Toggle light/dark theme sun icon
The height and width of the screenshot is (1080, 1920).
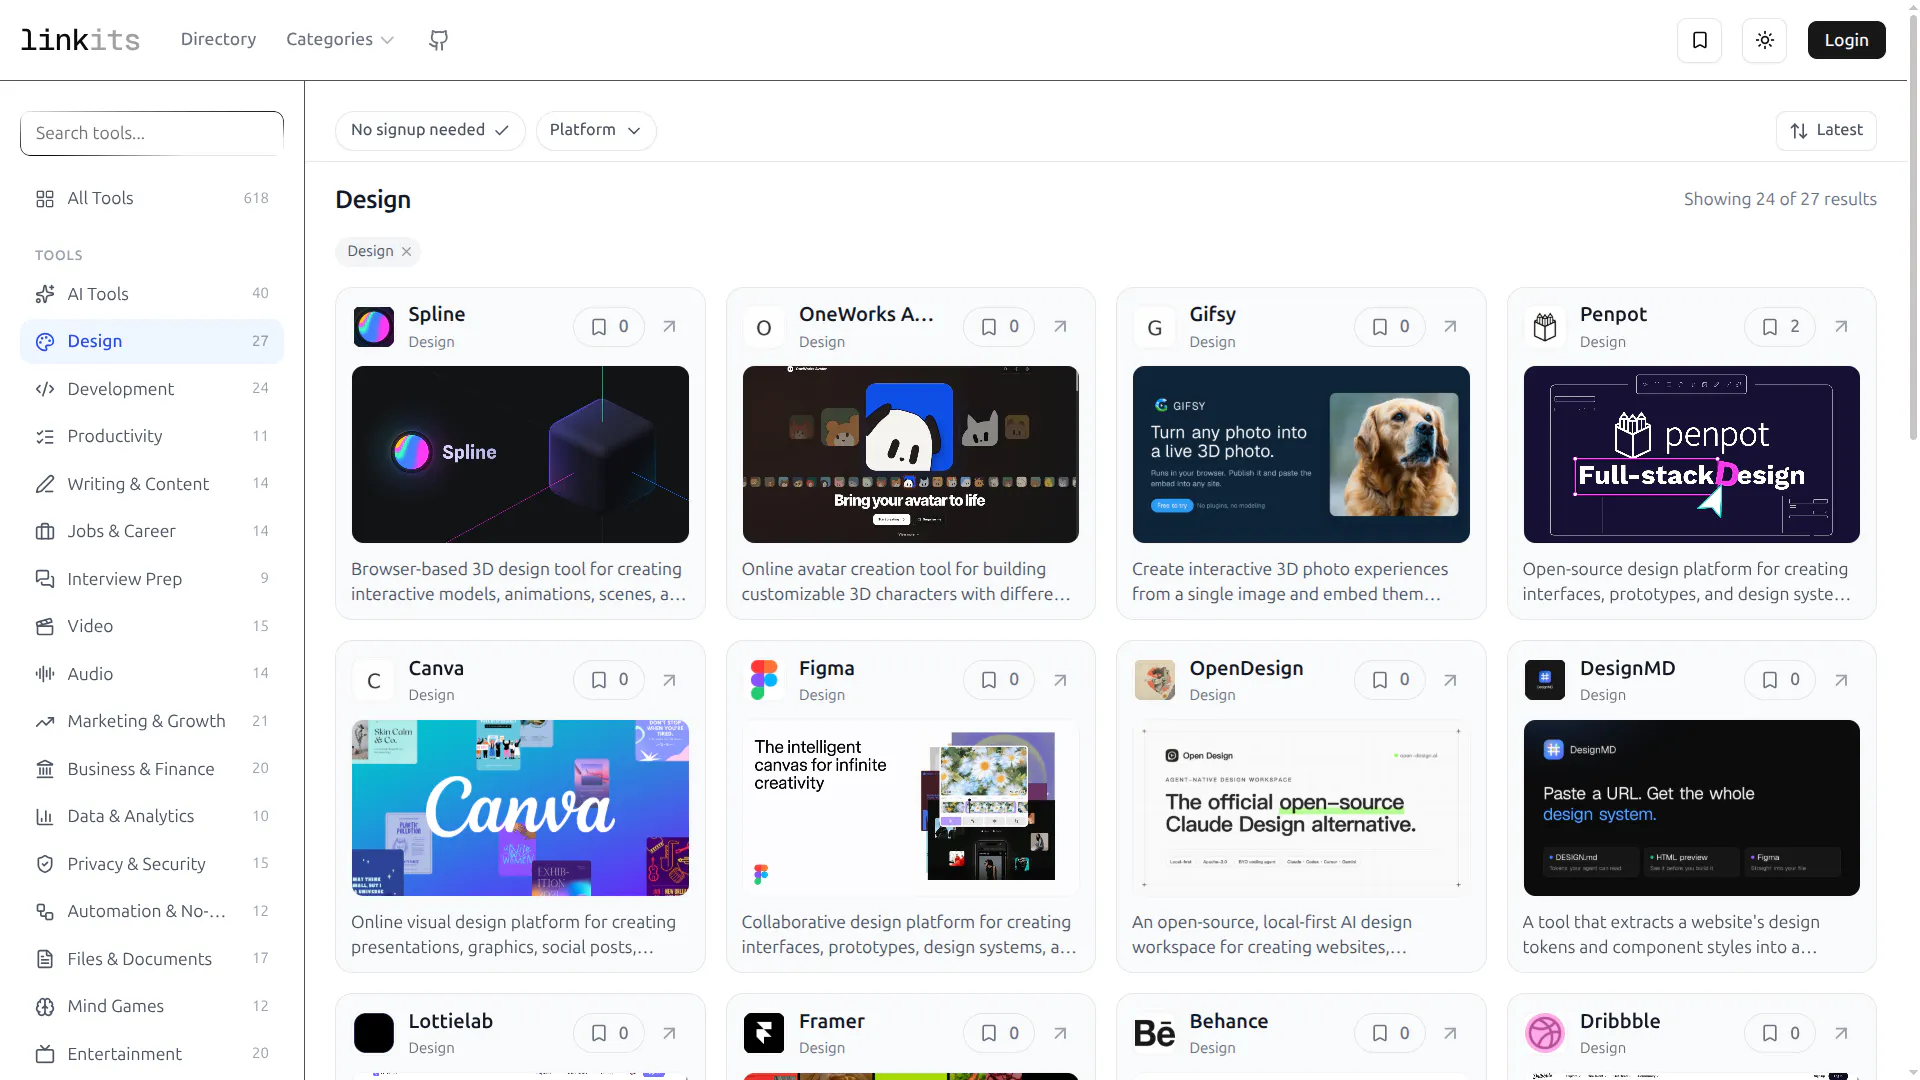1764,40
